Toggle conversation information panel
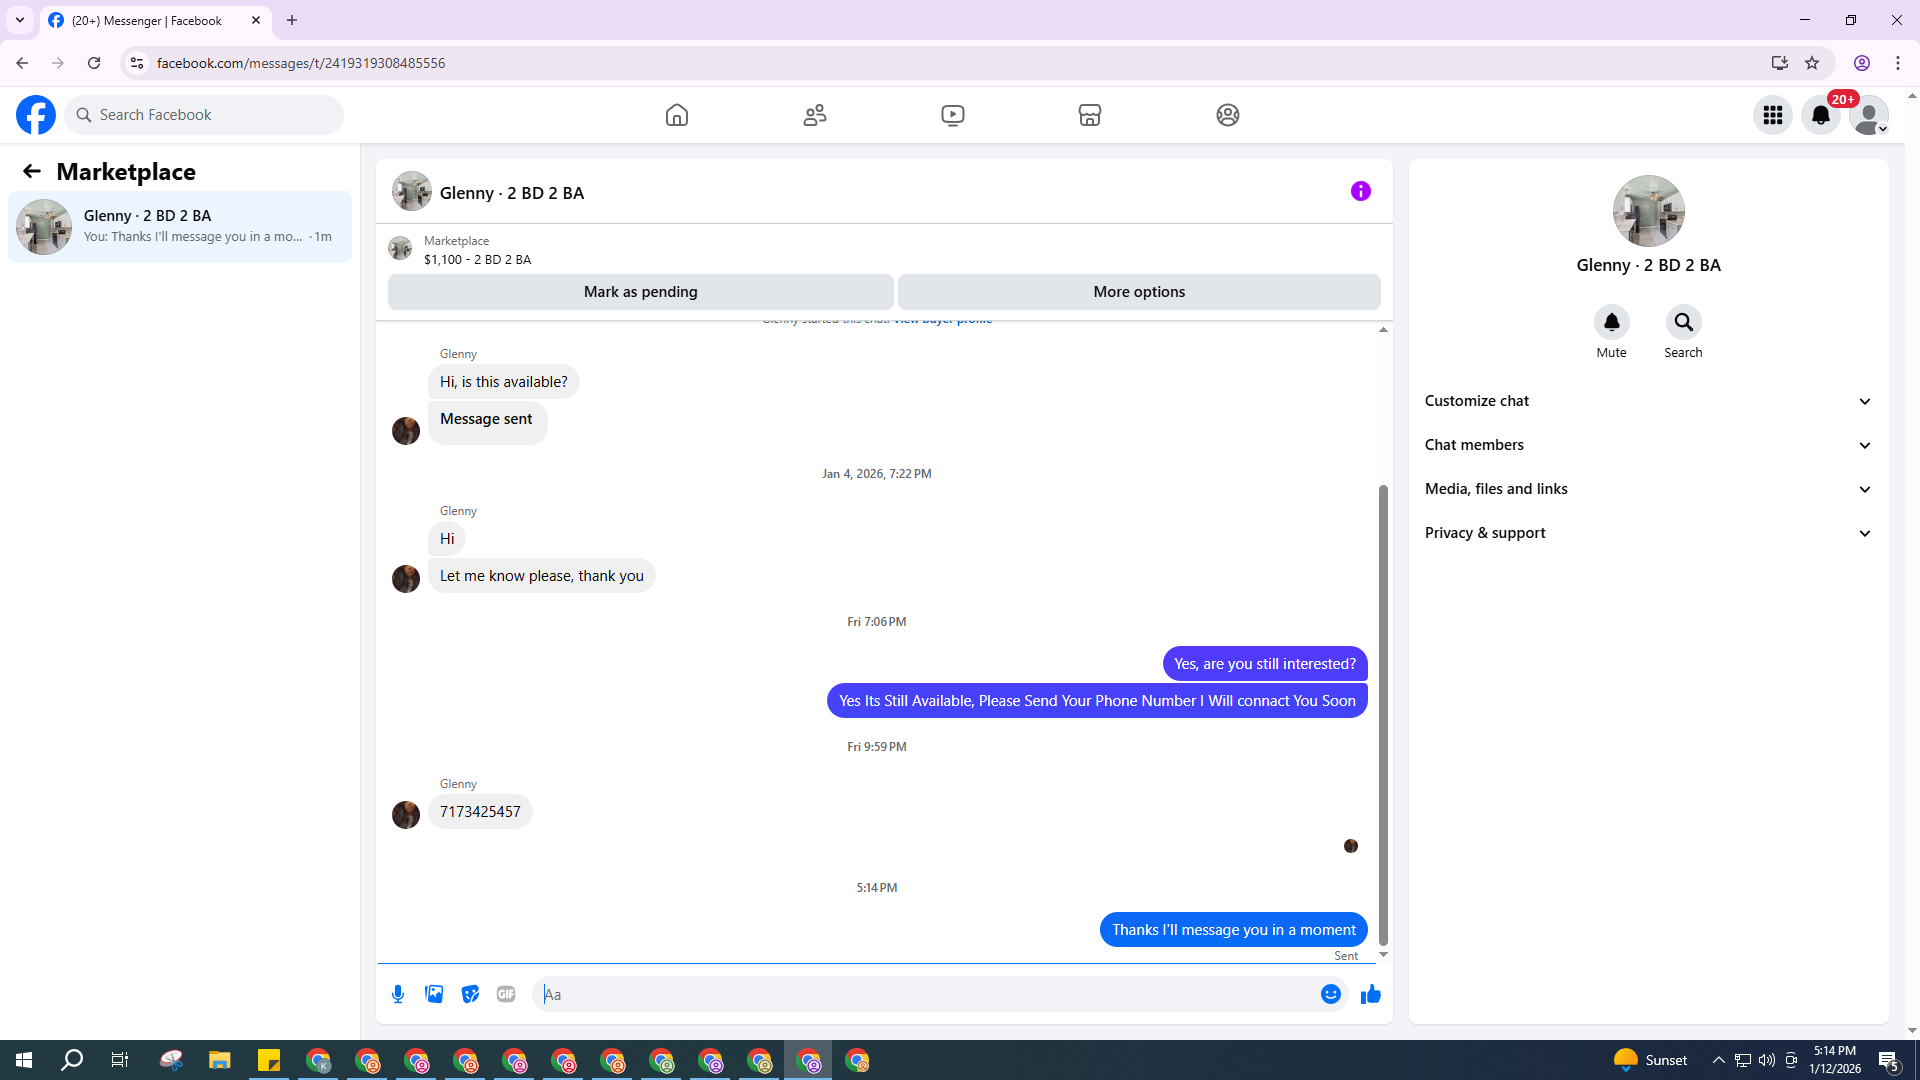The width and height of the screenshot is (1920, 1080). coord(1360,191)
